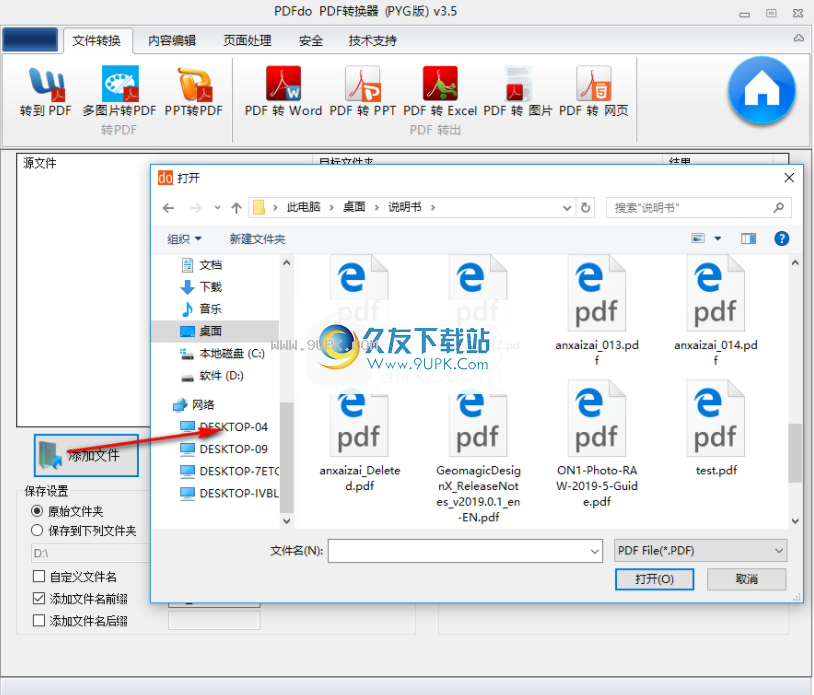Go to the blue Home button
814x695 pixels.
point(761,90)
